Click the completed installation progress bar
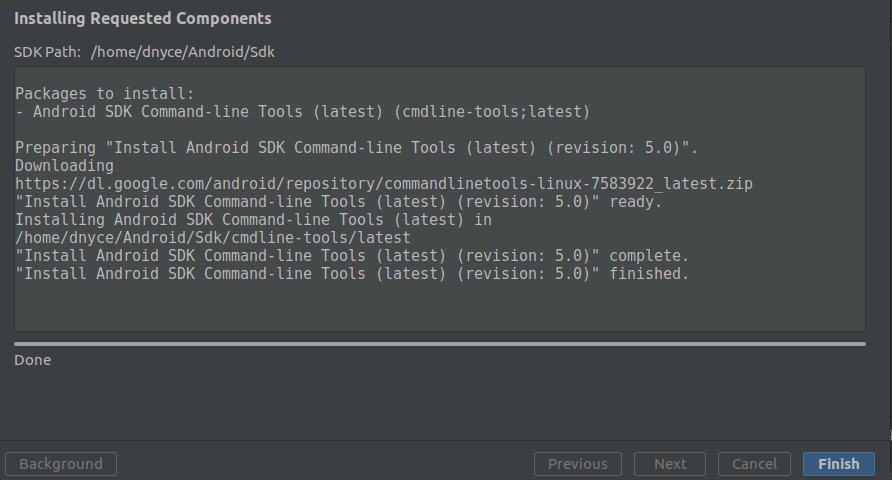This screenshot has width=892, height=480. point(440,344)
